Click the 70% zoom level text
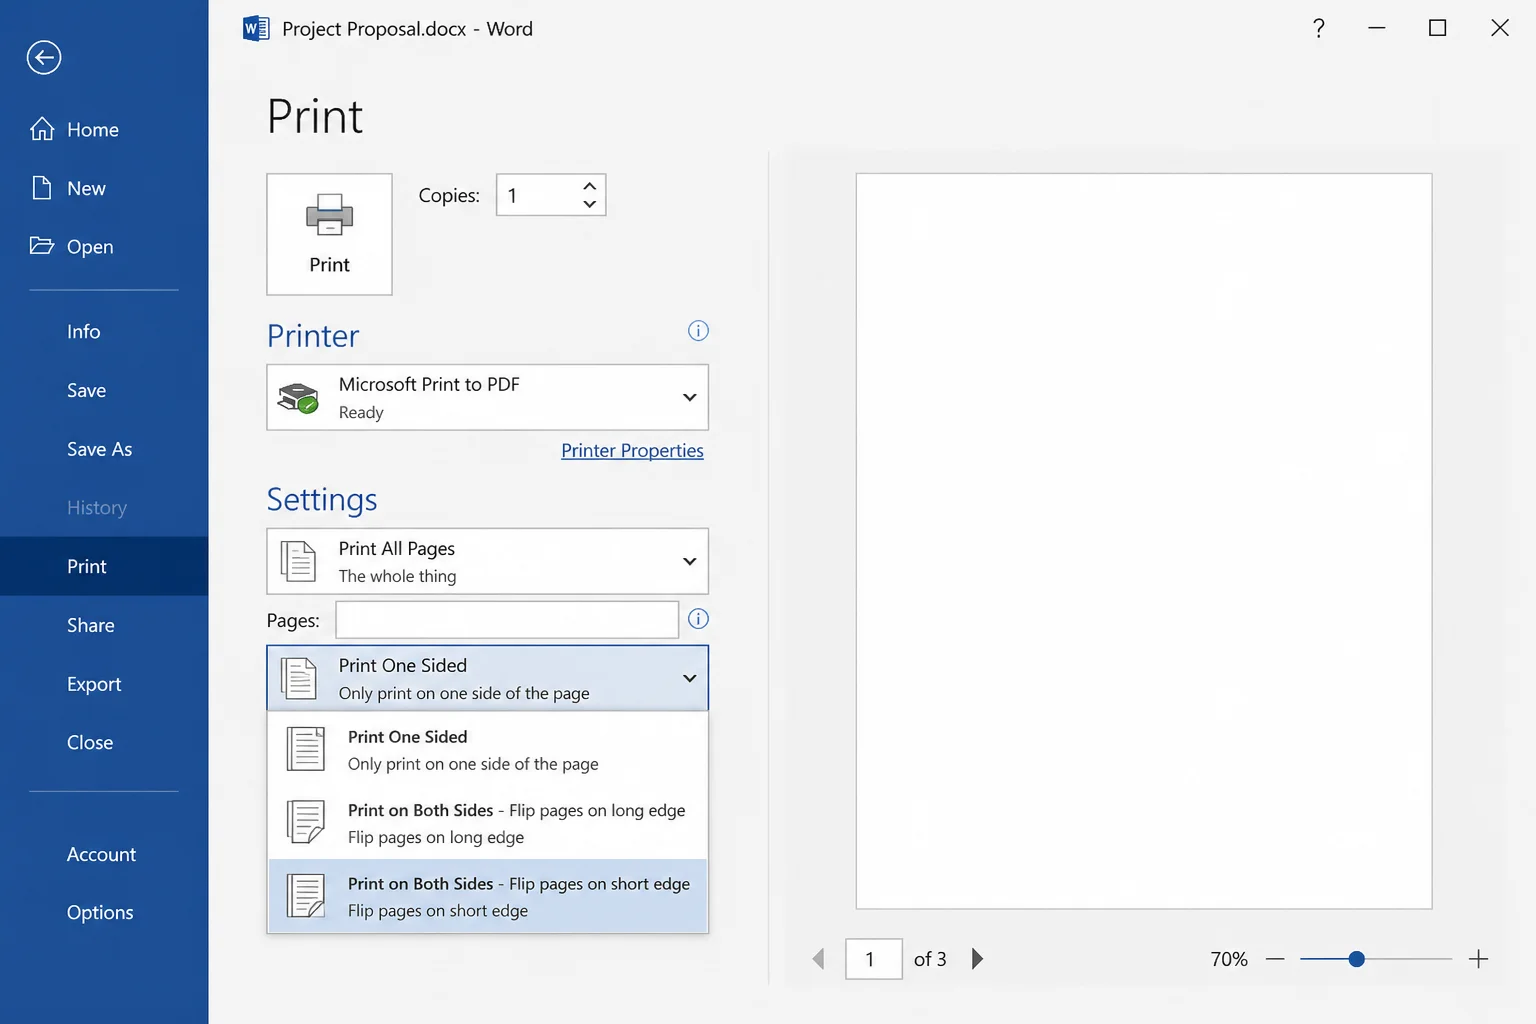Viewport: 1536px width, 1024px height. [1229, 959]
